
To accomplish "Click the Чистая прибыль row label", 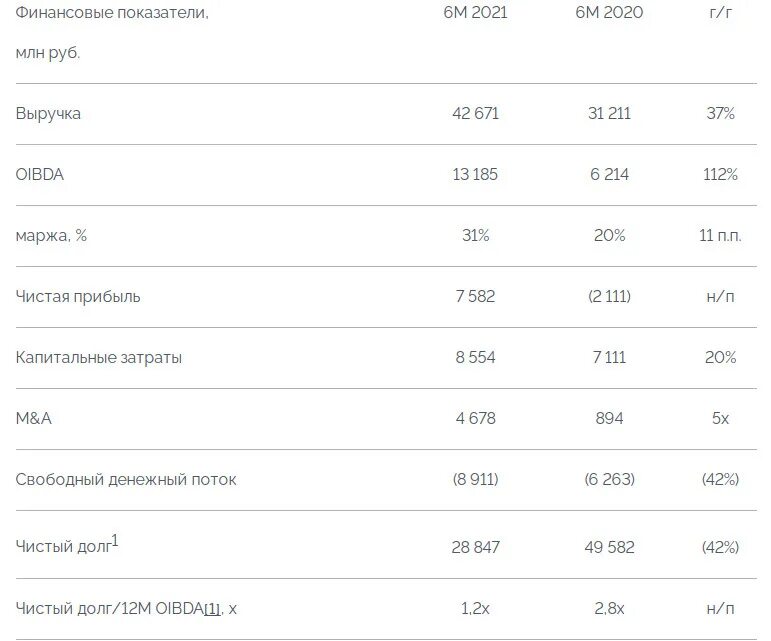I will click(x=78, y=297).
